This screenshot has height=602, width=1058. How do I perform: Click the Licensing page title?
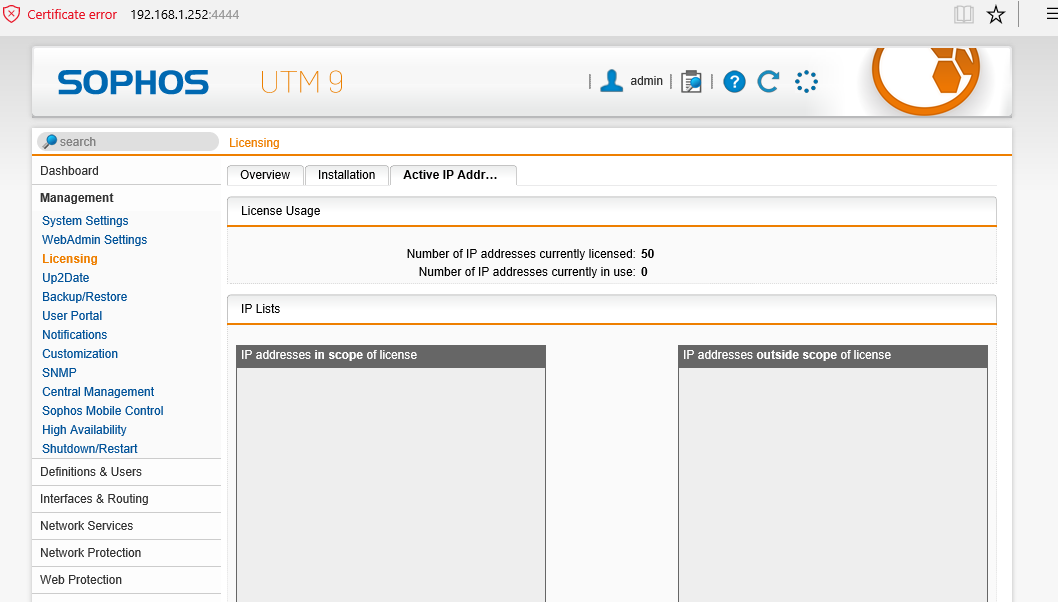coord(254,142)
